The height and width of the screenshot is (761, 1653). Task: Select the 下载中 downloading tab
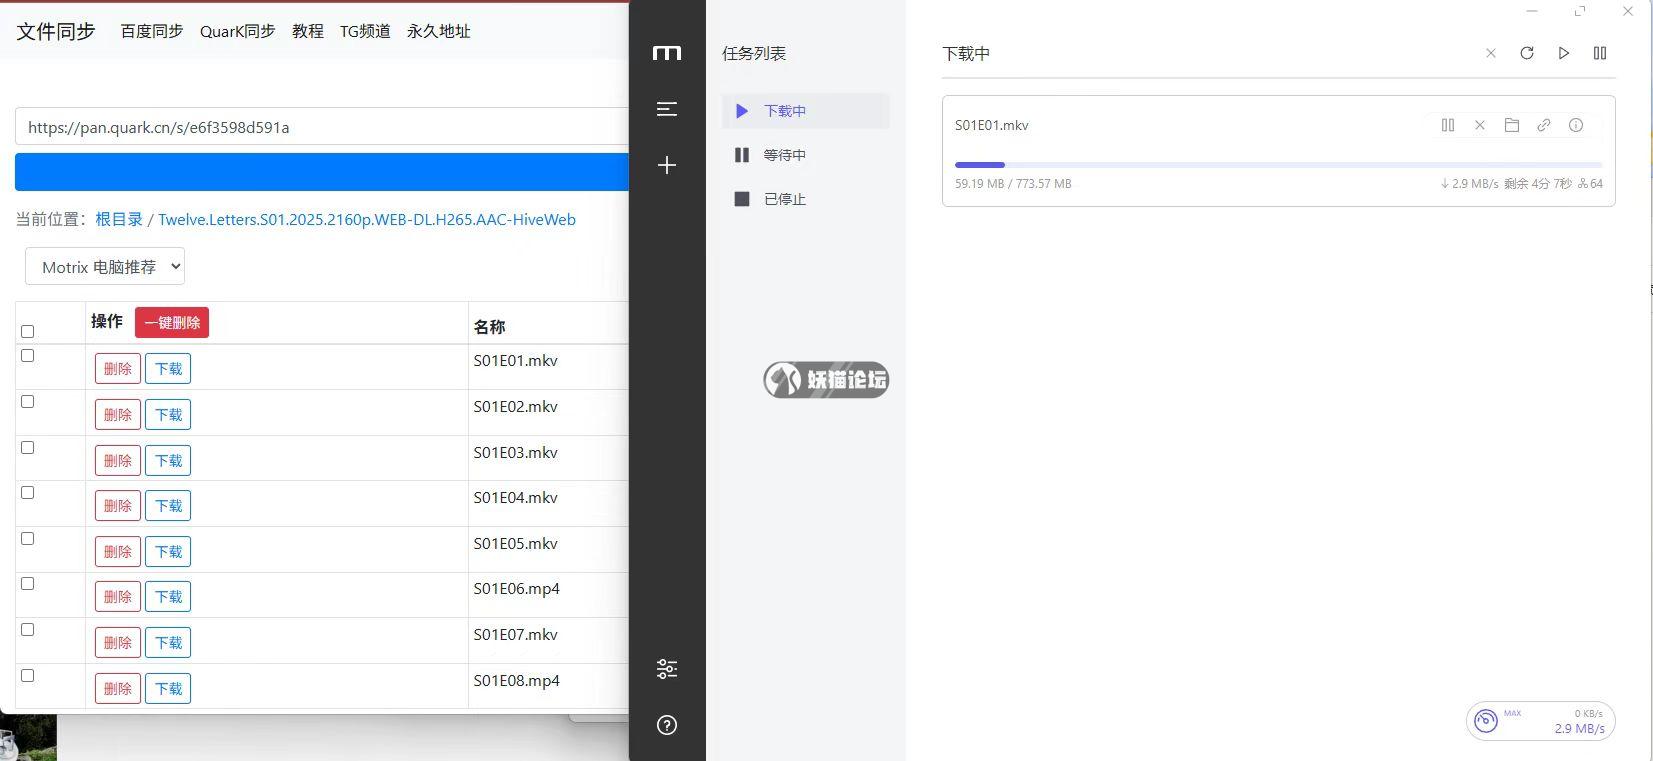click(805, 111)
